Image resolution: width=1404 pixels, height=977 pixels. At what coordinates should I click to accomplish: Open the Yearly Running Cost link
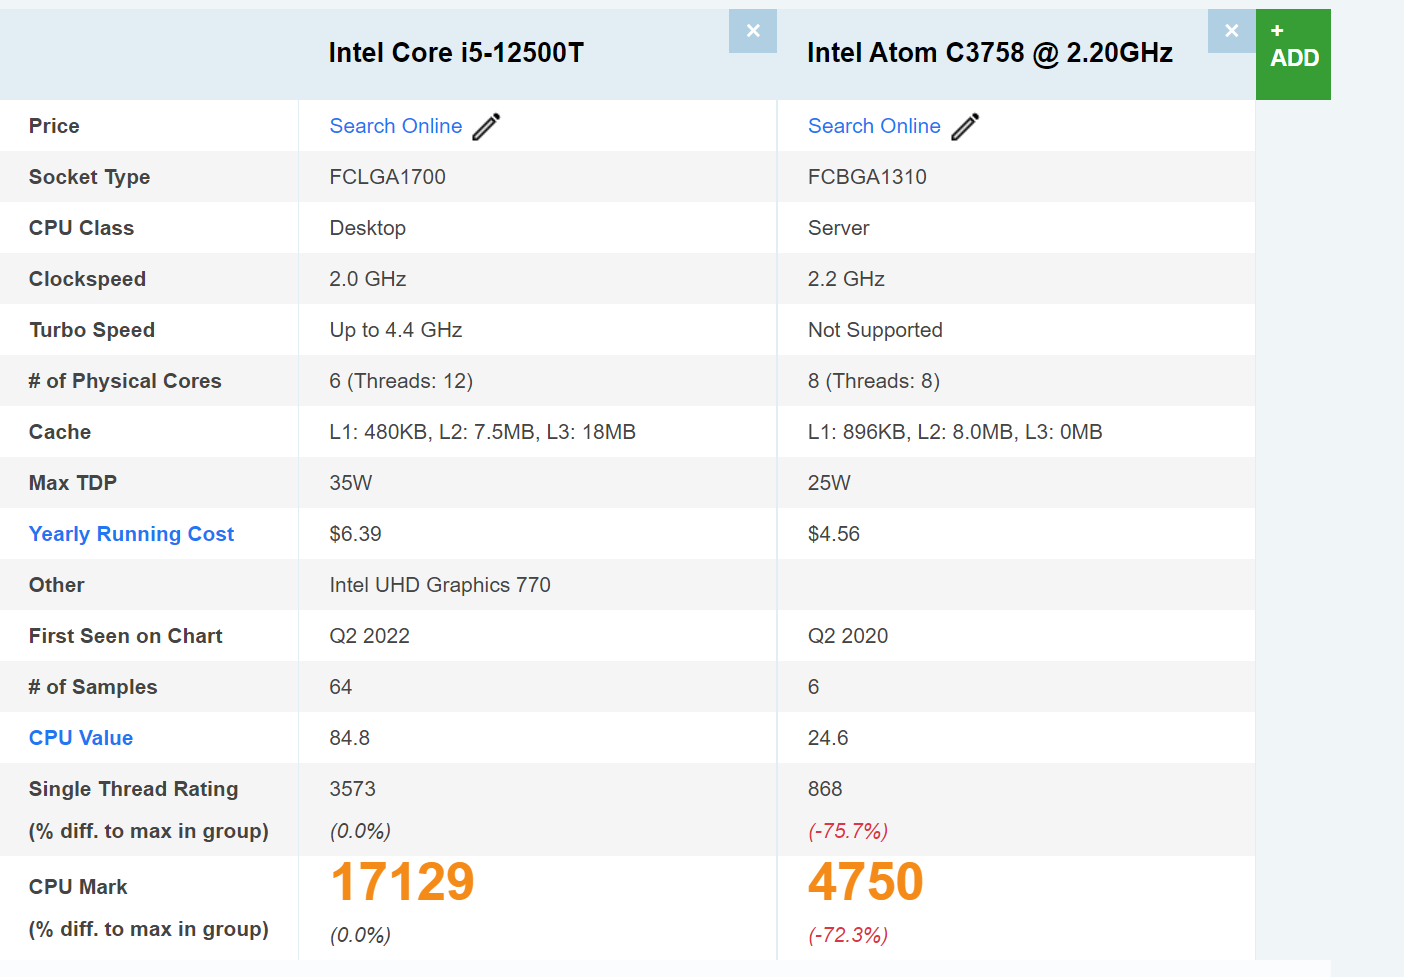[x=131, y=534]
